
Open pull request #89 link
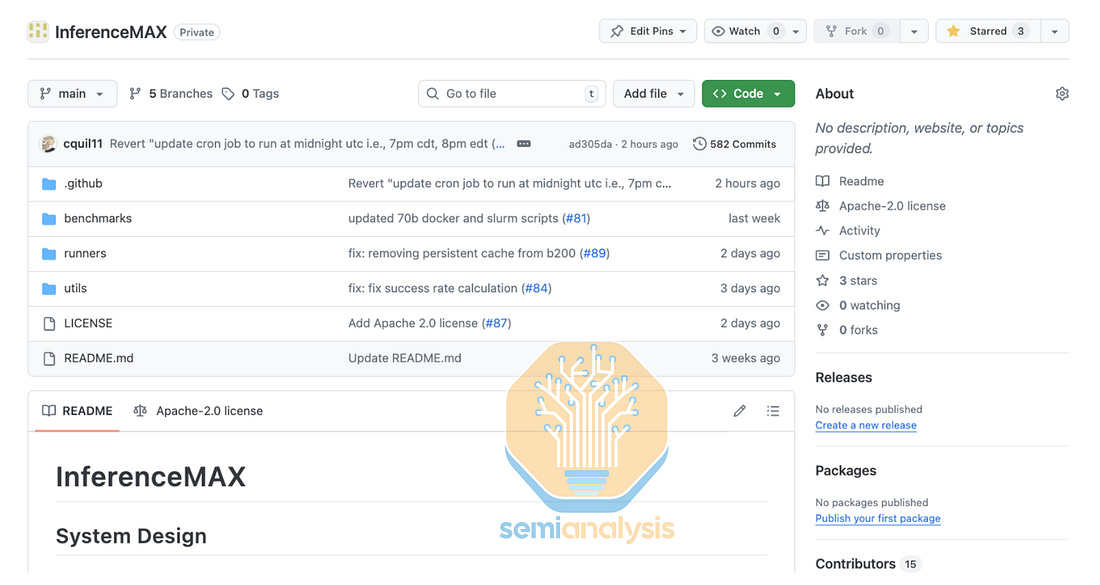coord(594,253)
